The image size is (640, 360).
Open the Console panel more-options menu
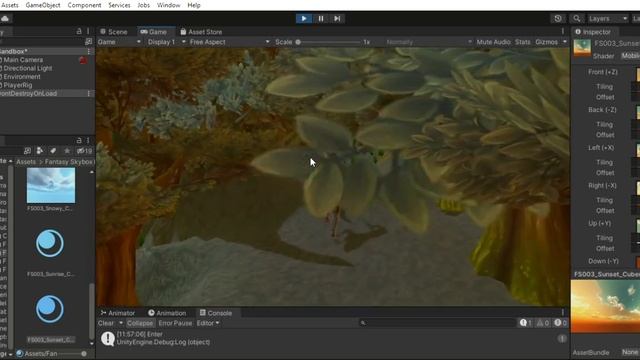pyautogui.click(x=562, y=313)
